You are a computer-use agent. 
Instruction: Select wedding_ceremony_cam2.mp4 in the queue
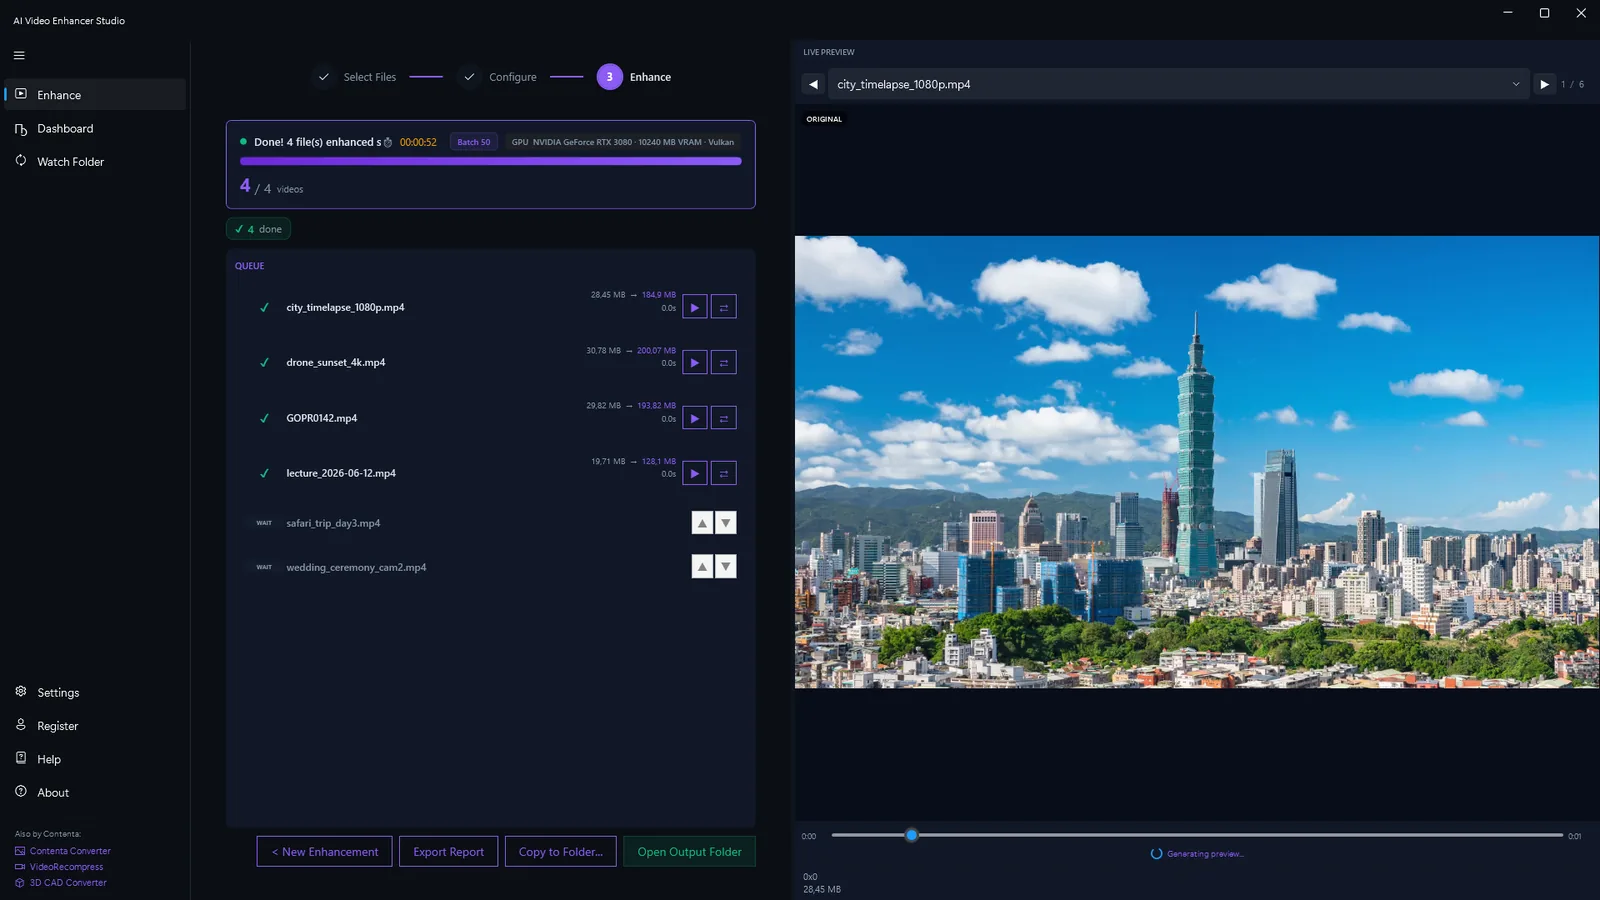point(490,567)
